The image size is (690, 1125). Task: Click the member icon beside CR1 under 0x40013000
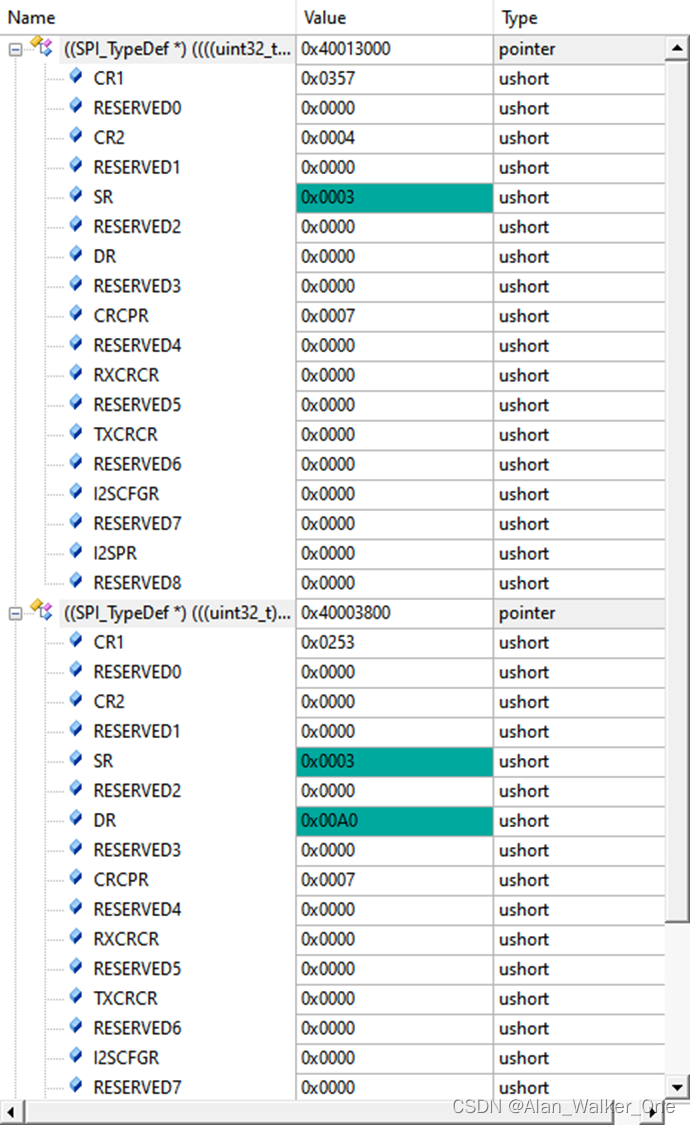[76, 77]
